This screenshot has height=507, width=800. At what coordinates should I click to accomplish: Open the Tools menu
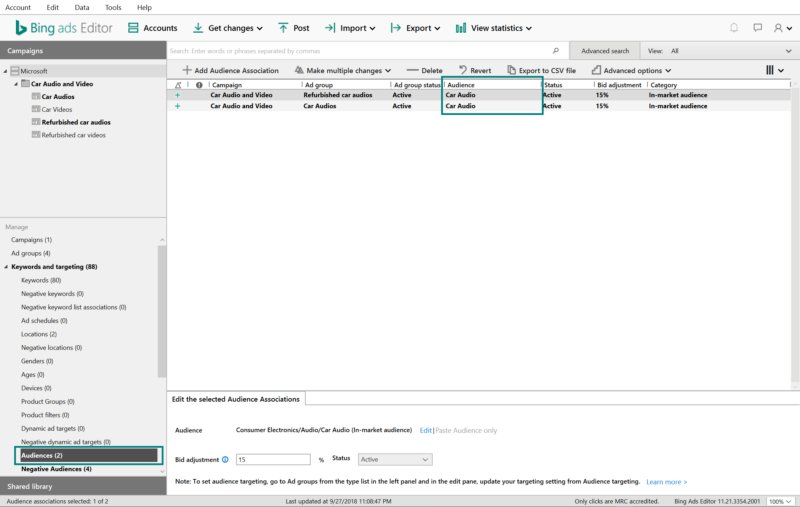[113, 7]
